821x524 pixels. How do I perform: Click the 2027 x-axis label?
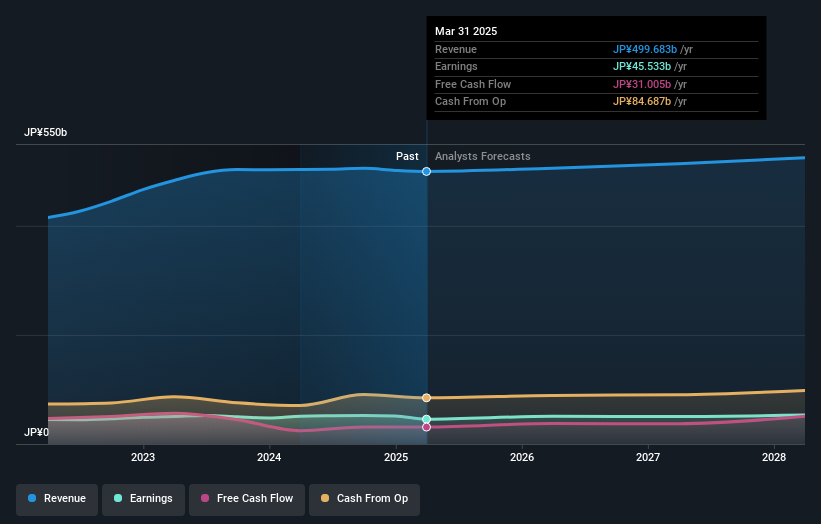(648, 457)
